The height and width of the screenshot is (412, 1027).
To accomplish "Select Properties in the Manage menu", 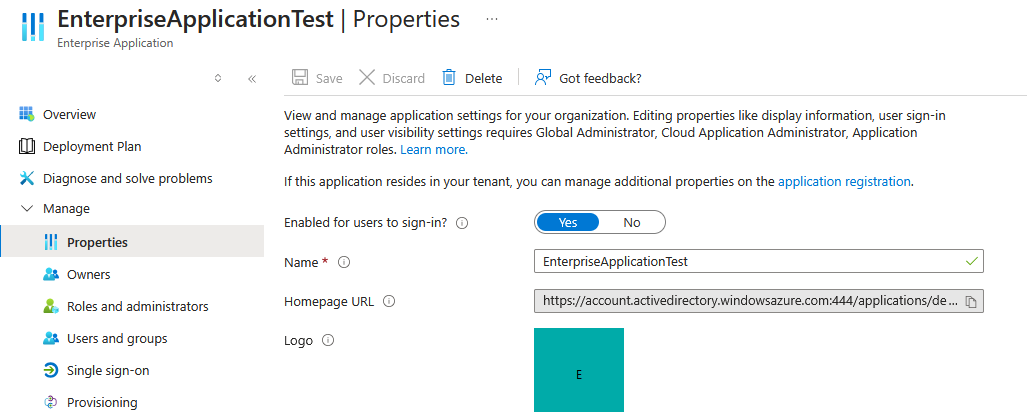I will point(132,242).
